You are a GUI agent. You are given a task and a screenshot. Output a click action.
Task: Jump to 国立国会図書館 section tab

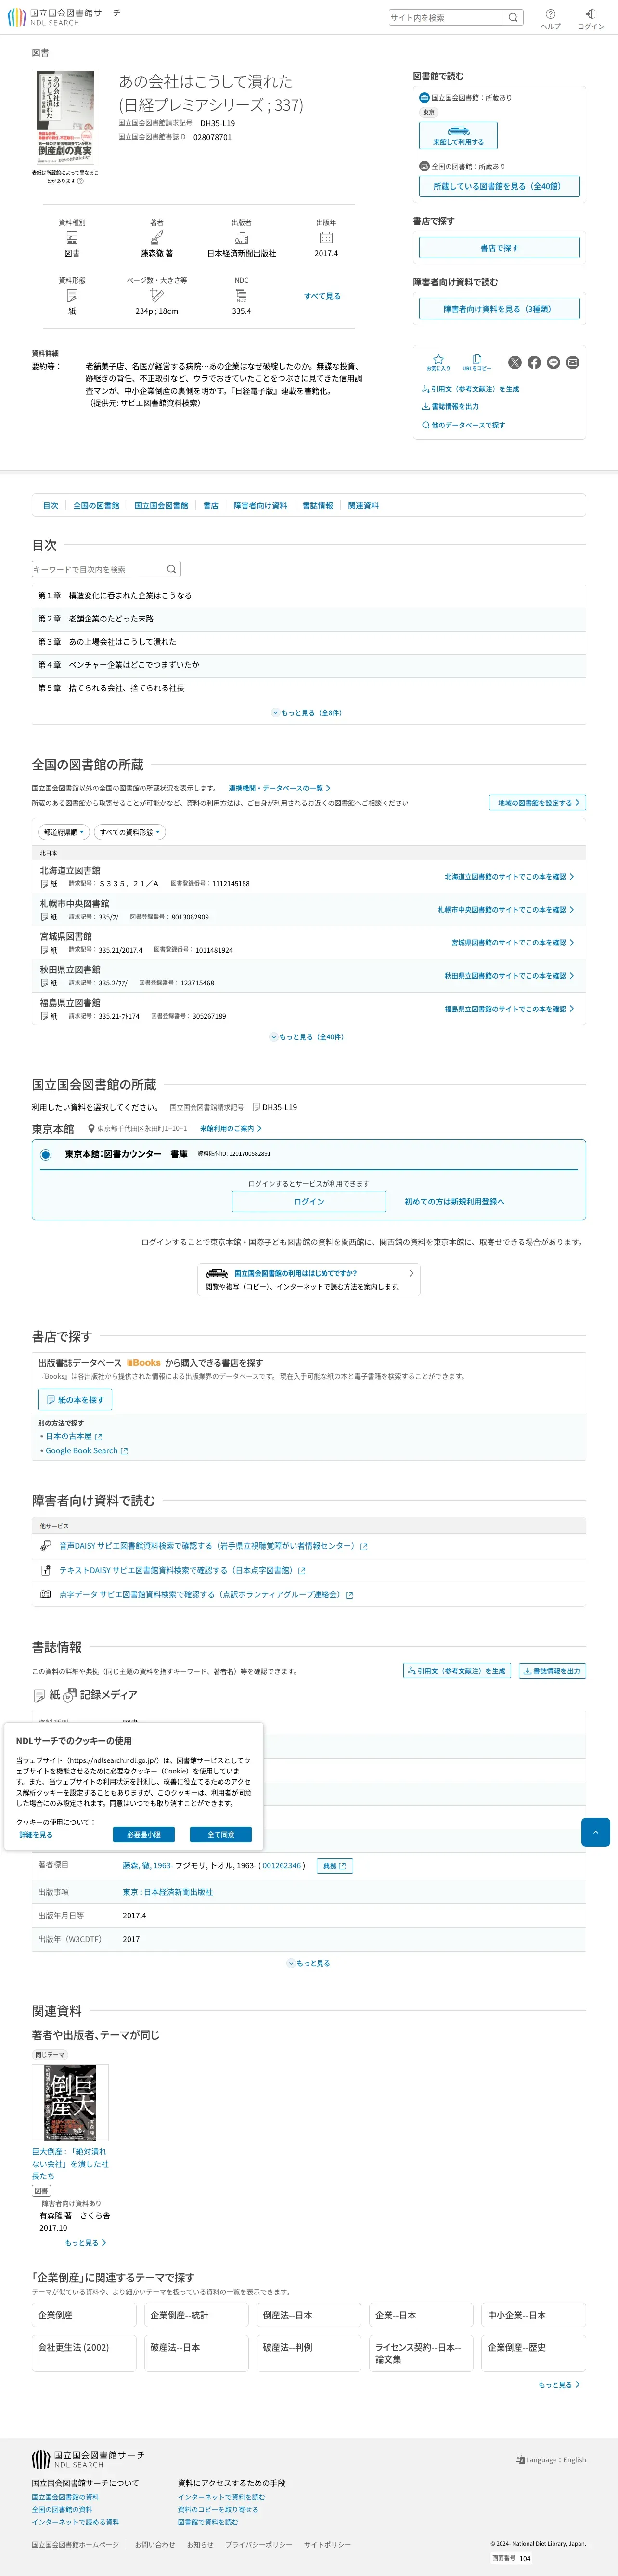[x=161, y=506]
